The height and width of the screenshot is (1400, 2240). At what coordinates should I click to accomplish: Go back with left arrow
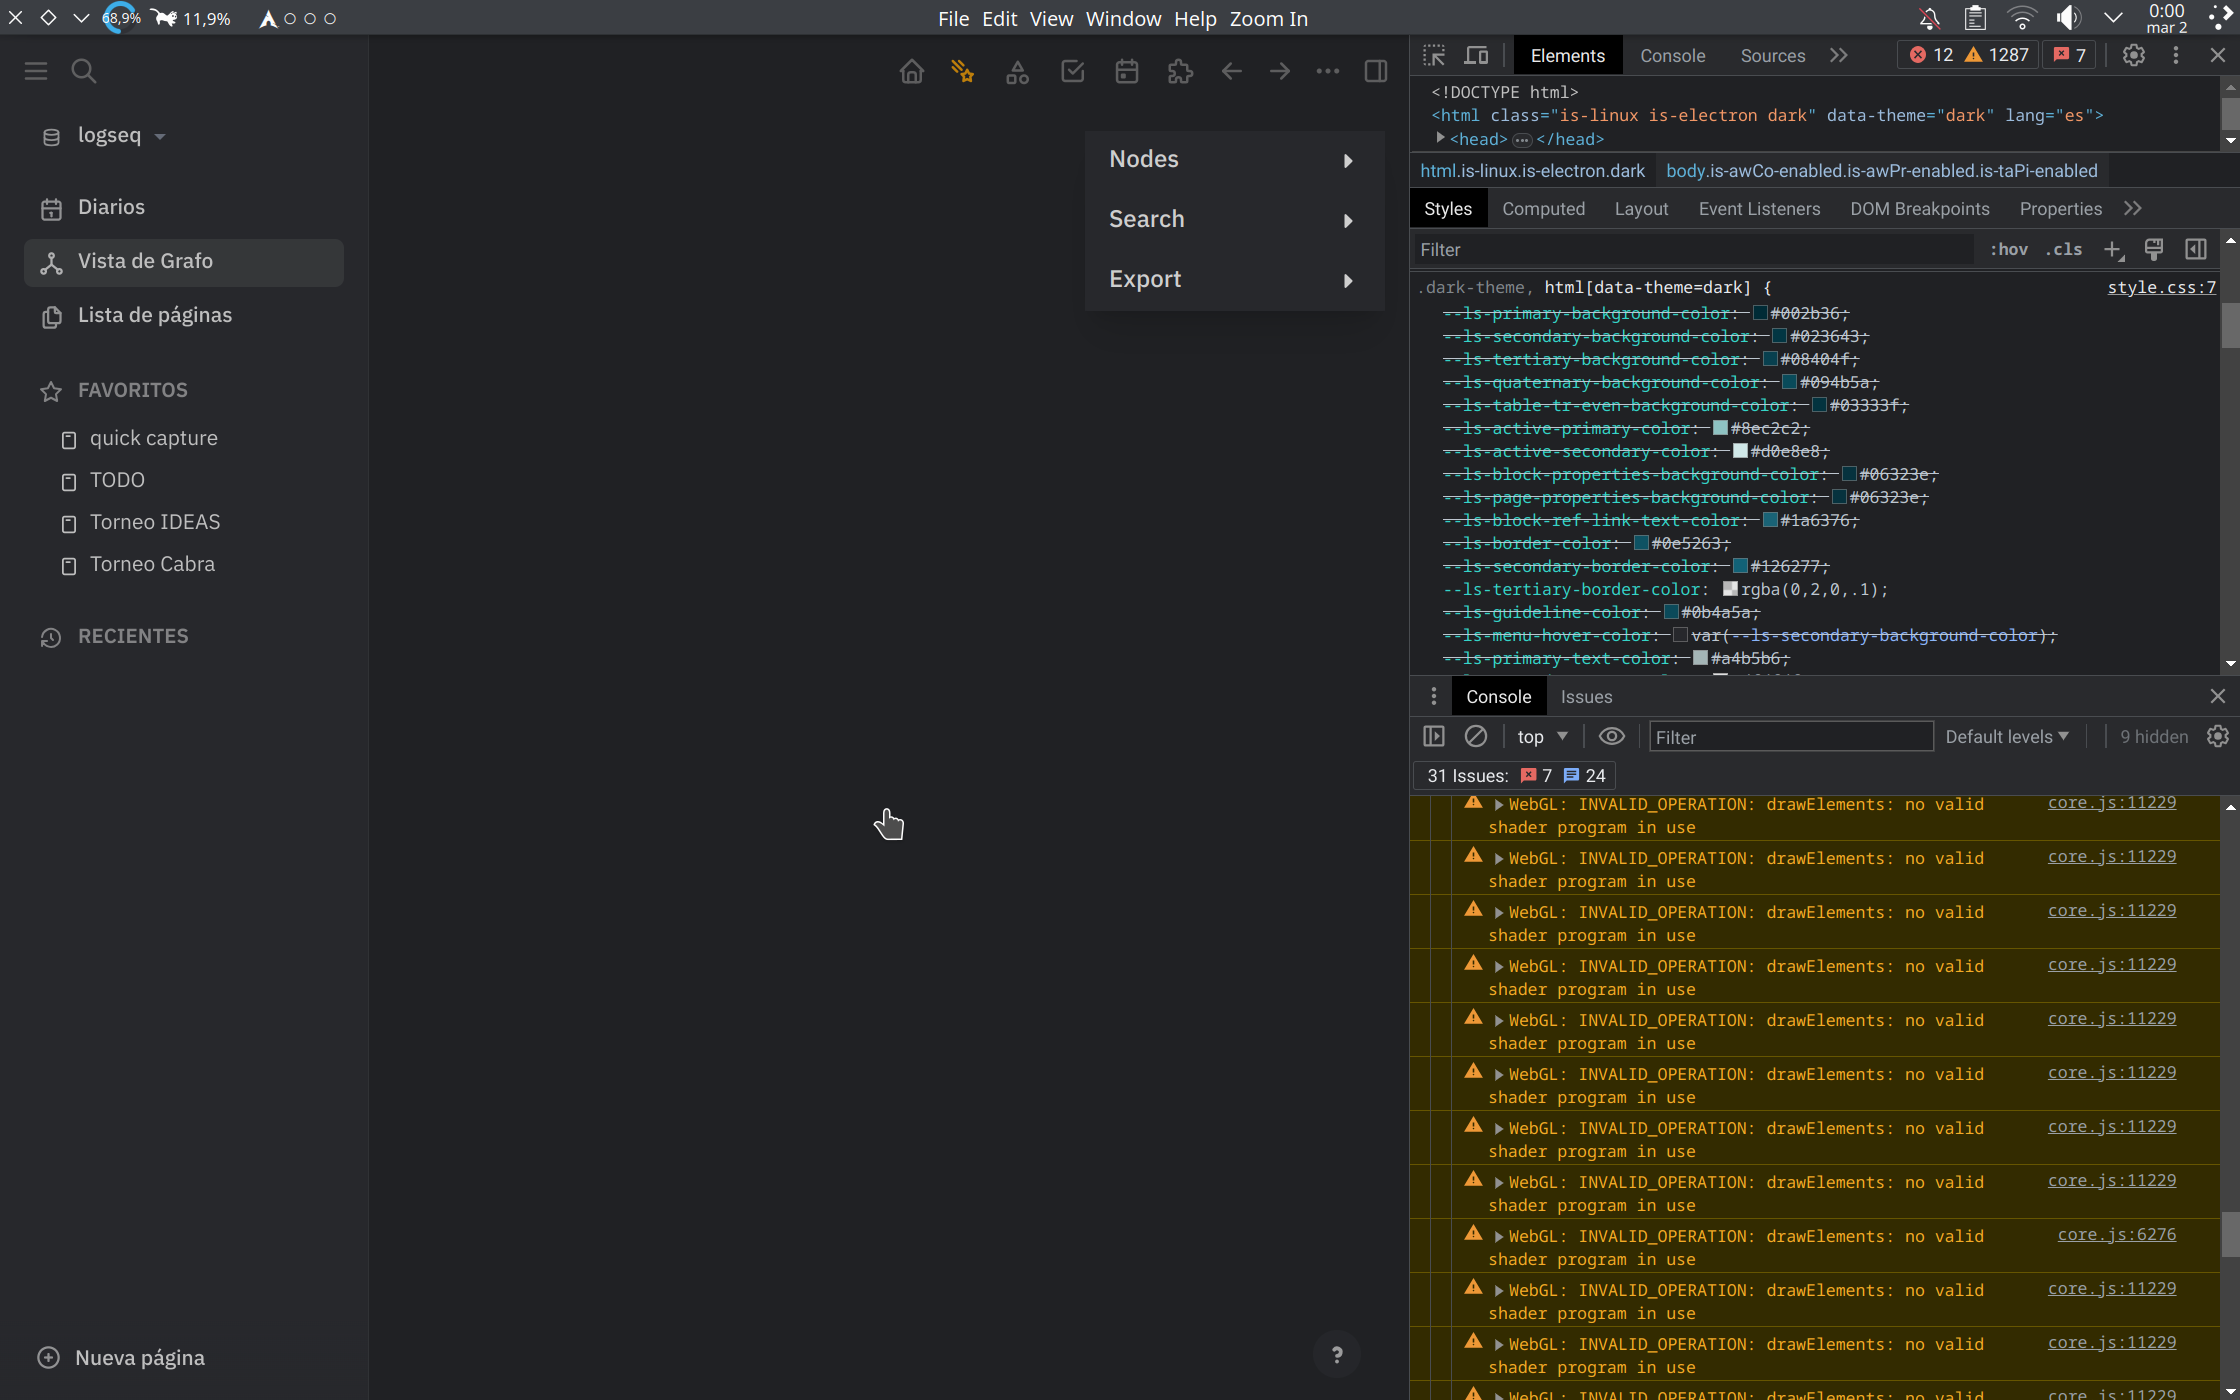tap(1232, 71)
